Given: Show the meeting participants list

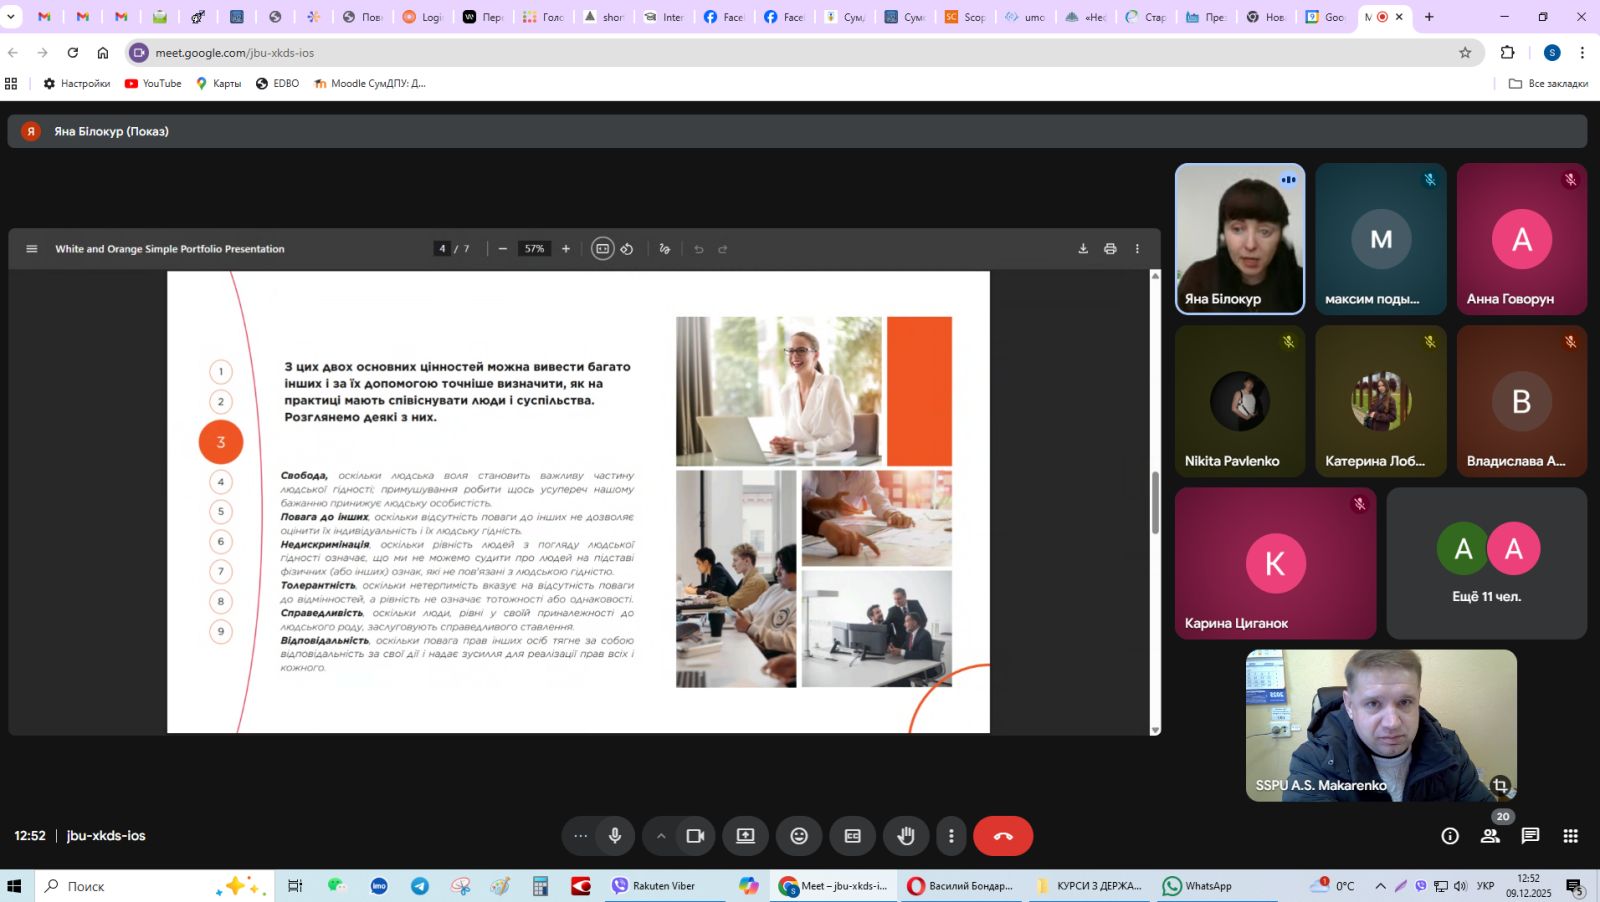Looking at the screenshot, I should pyautogui.click(x=1490, y=836).
